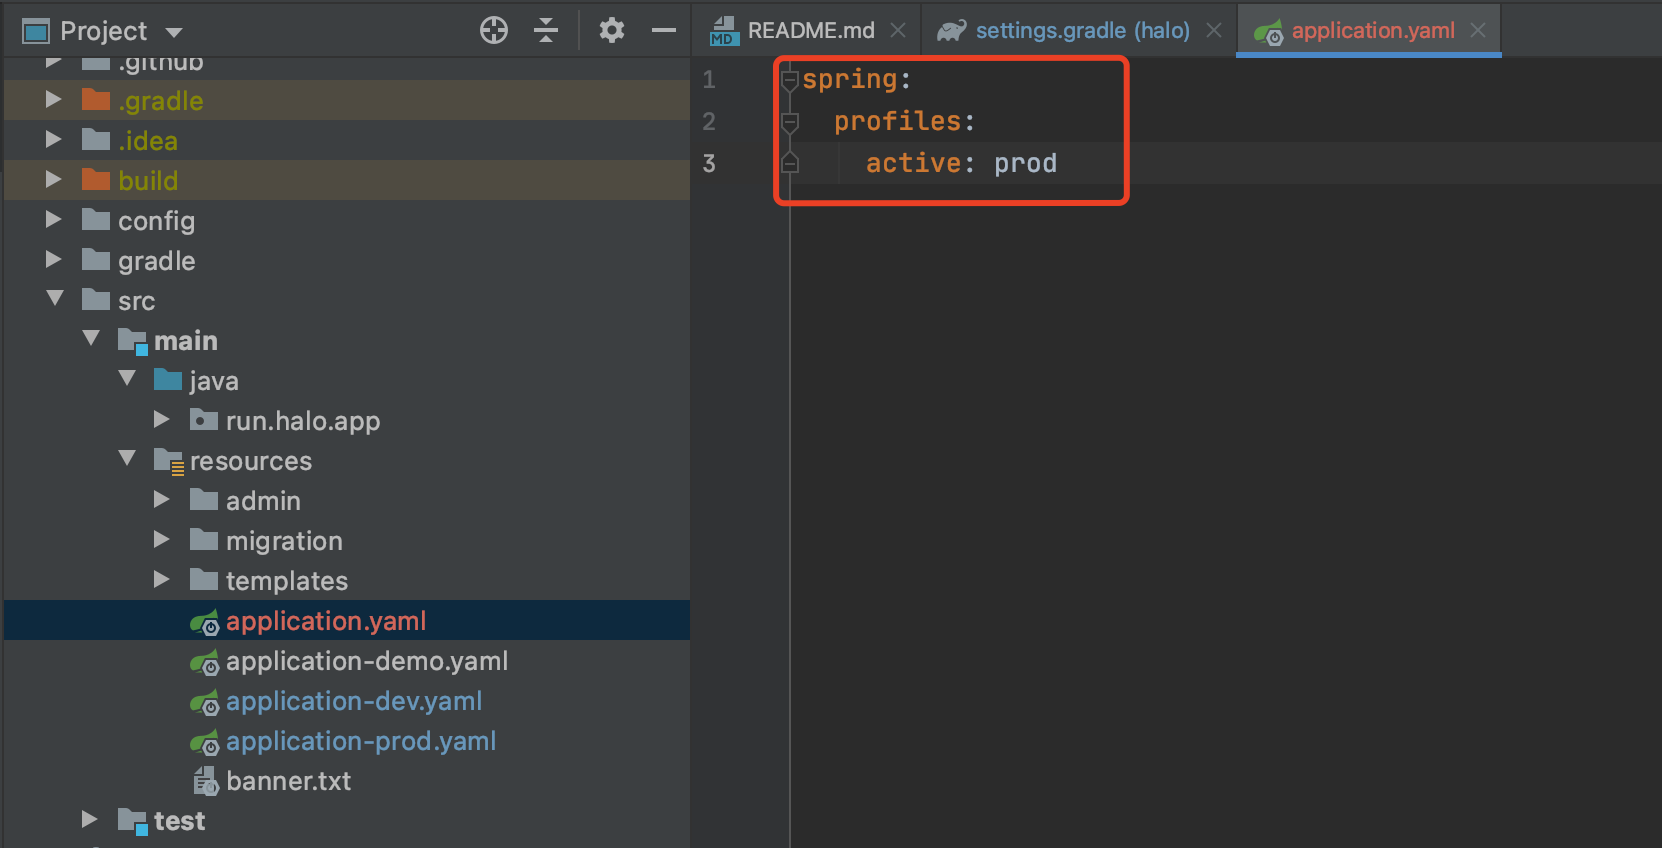Collapse the main folder
Viewport: 1662px width, 848px height.
click(91, 339)
